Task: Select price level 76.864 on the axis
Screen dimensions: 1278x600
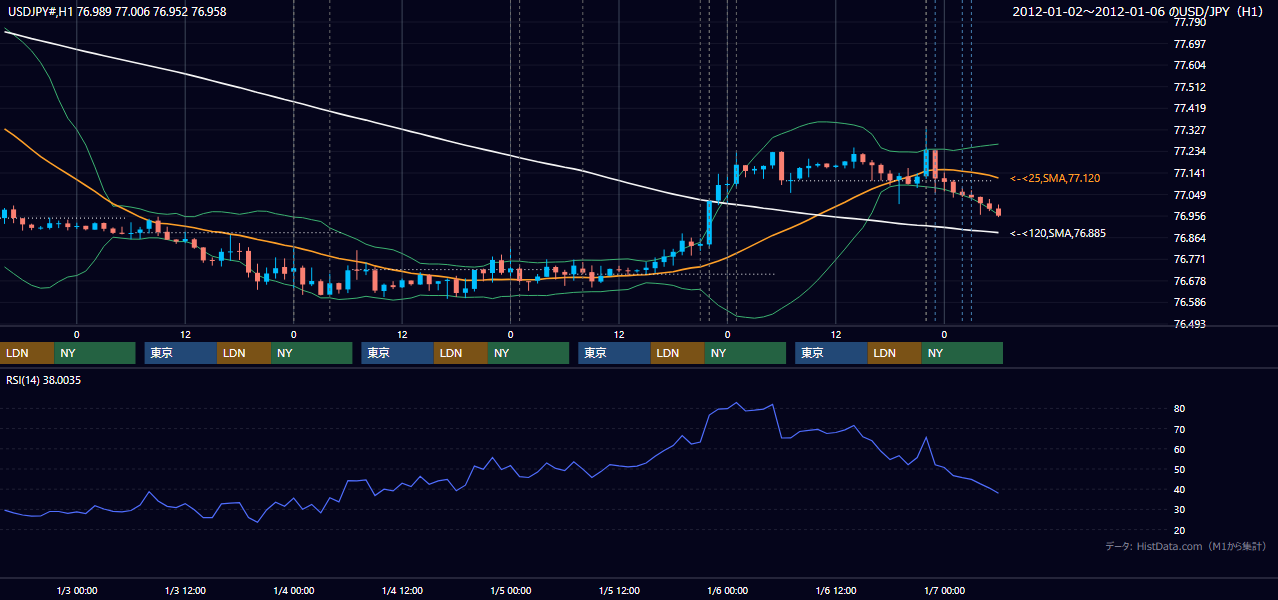Action: (1190, 238)
